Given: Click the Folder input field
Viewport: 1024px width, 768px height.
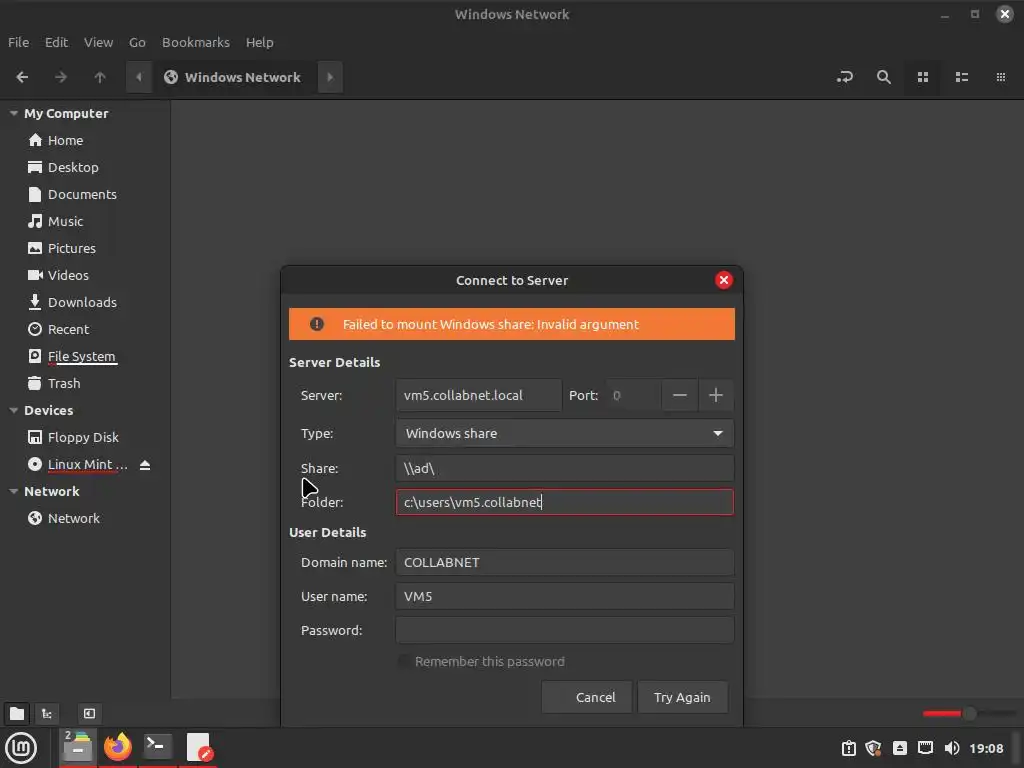Looking at the screenshot, I should tap(564, 502).
